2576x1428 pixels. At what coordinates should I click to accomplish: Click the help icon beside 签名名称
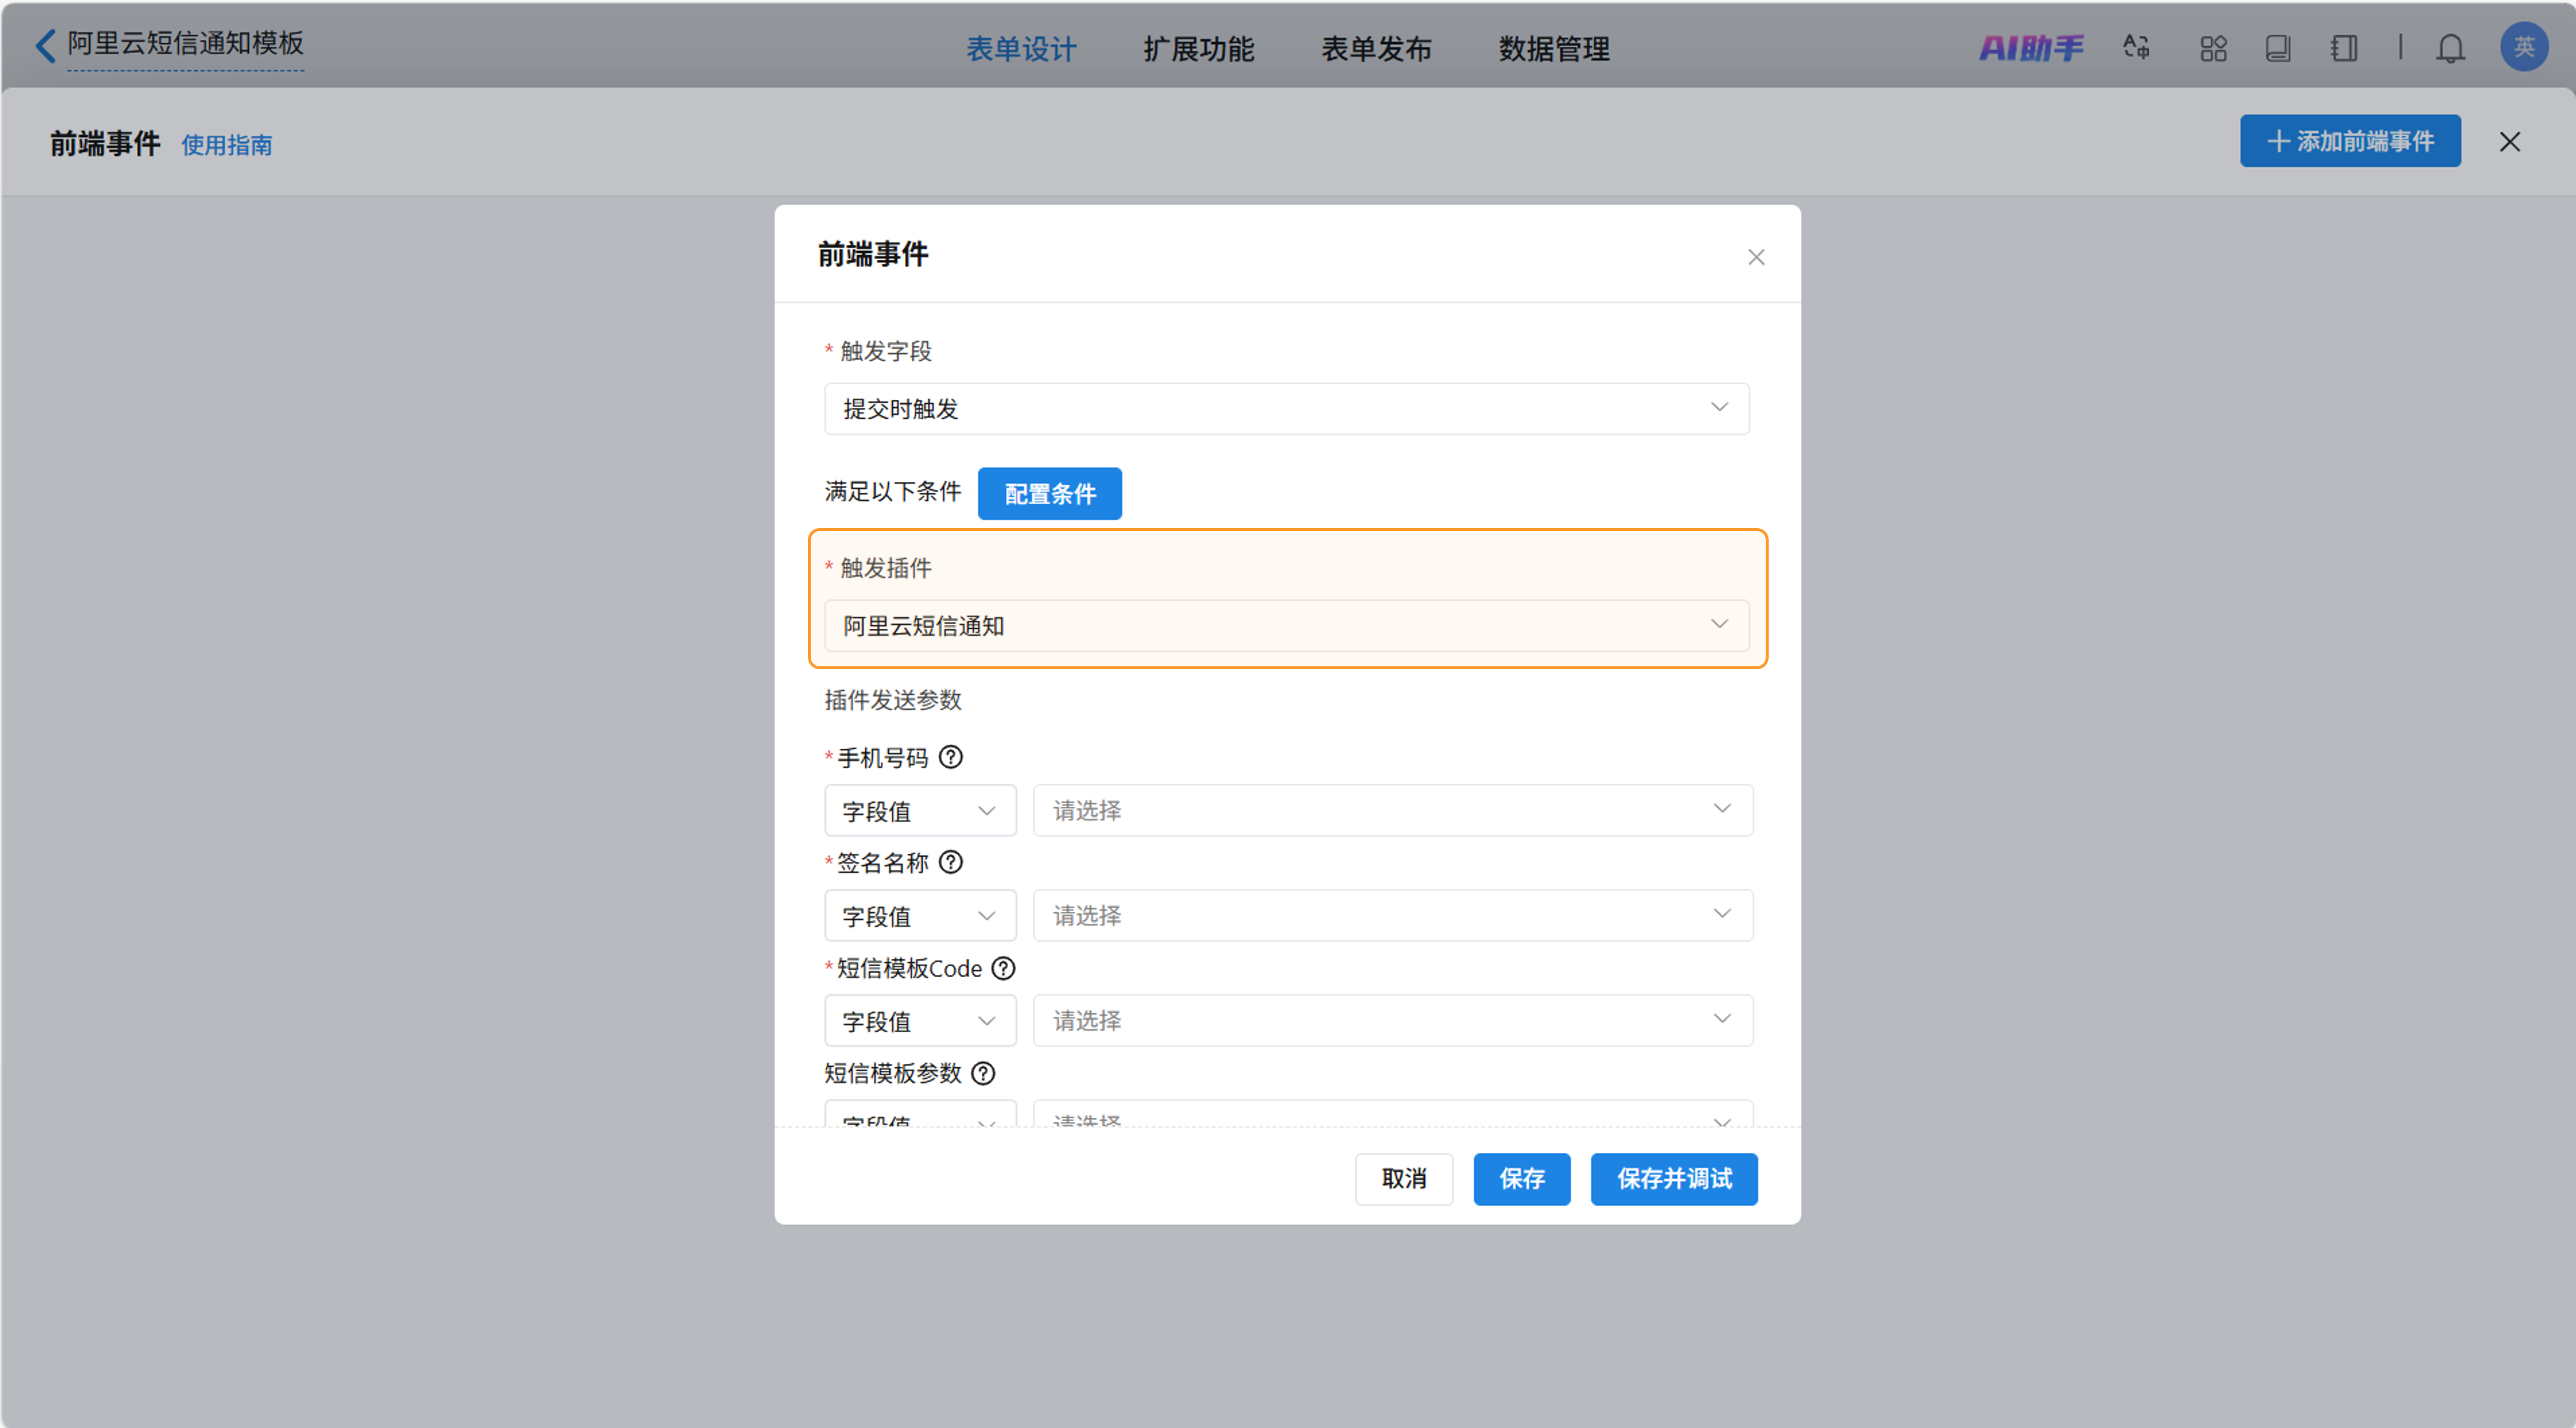tap(951, 862)
